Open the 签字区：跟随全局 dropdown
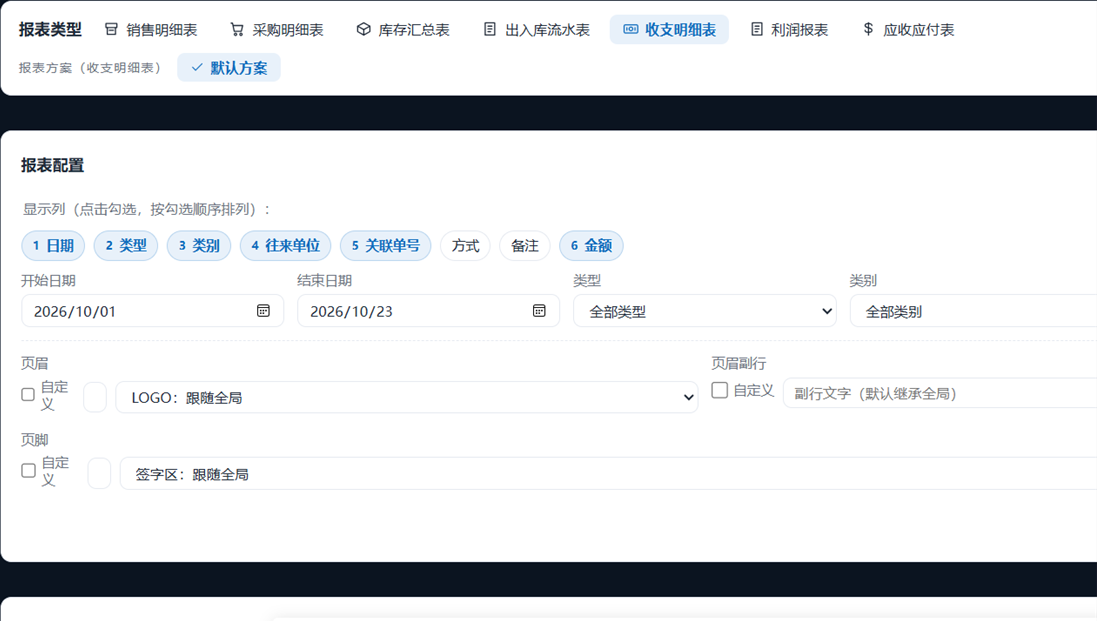 (x=609, y=473)
